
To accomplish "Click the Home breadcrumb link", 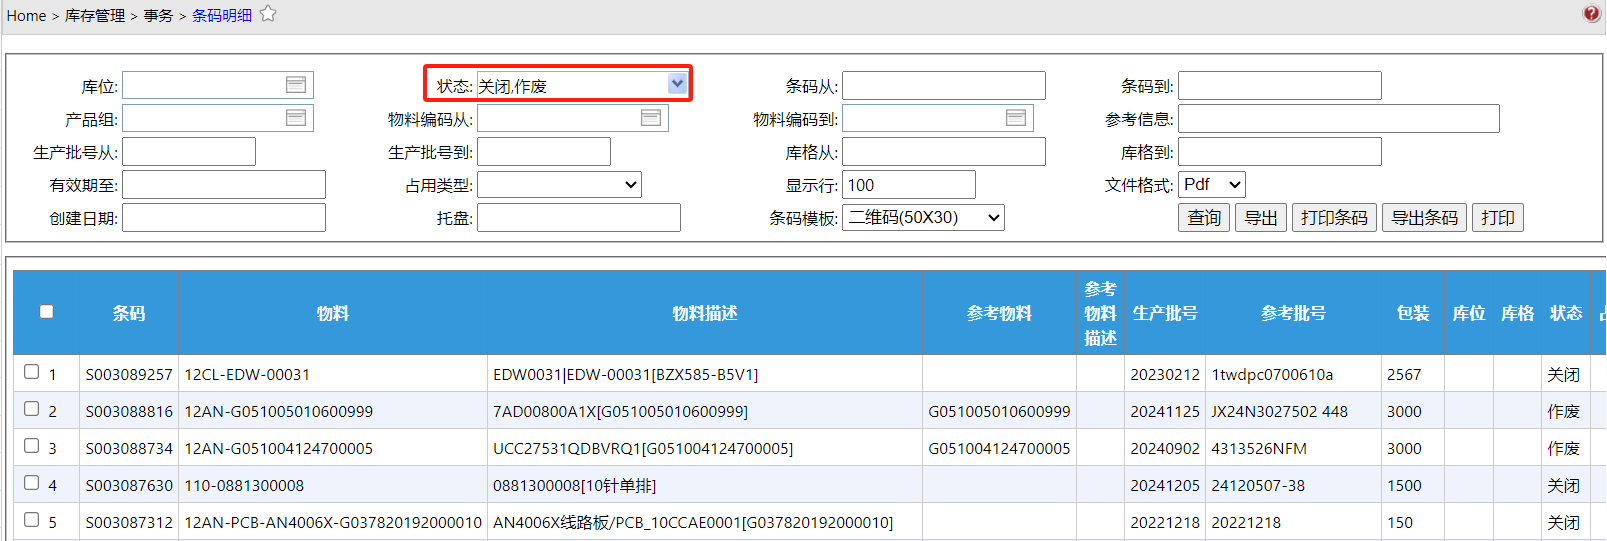I will coord(26,16).
